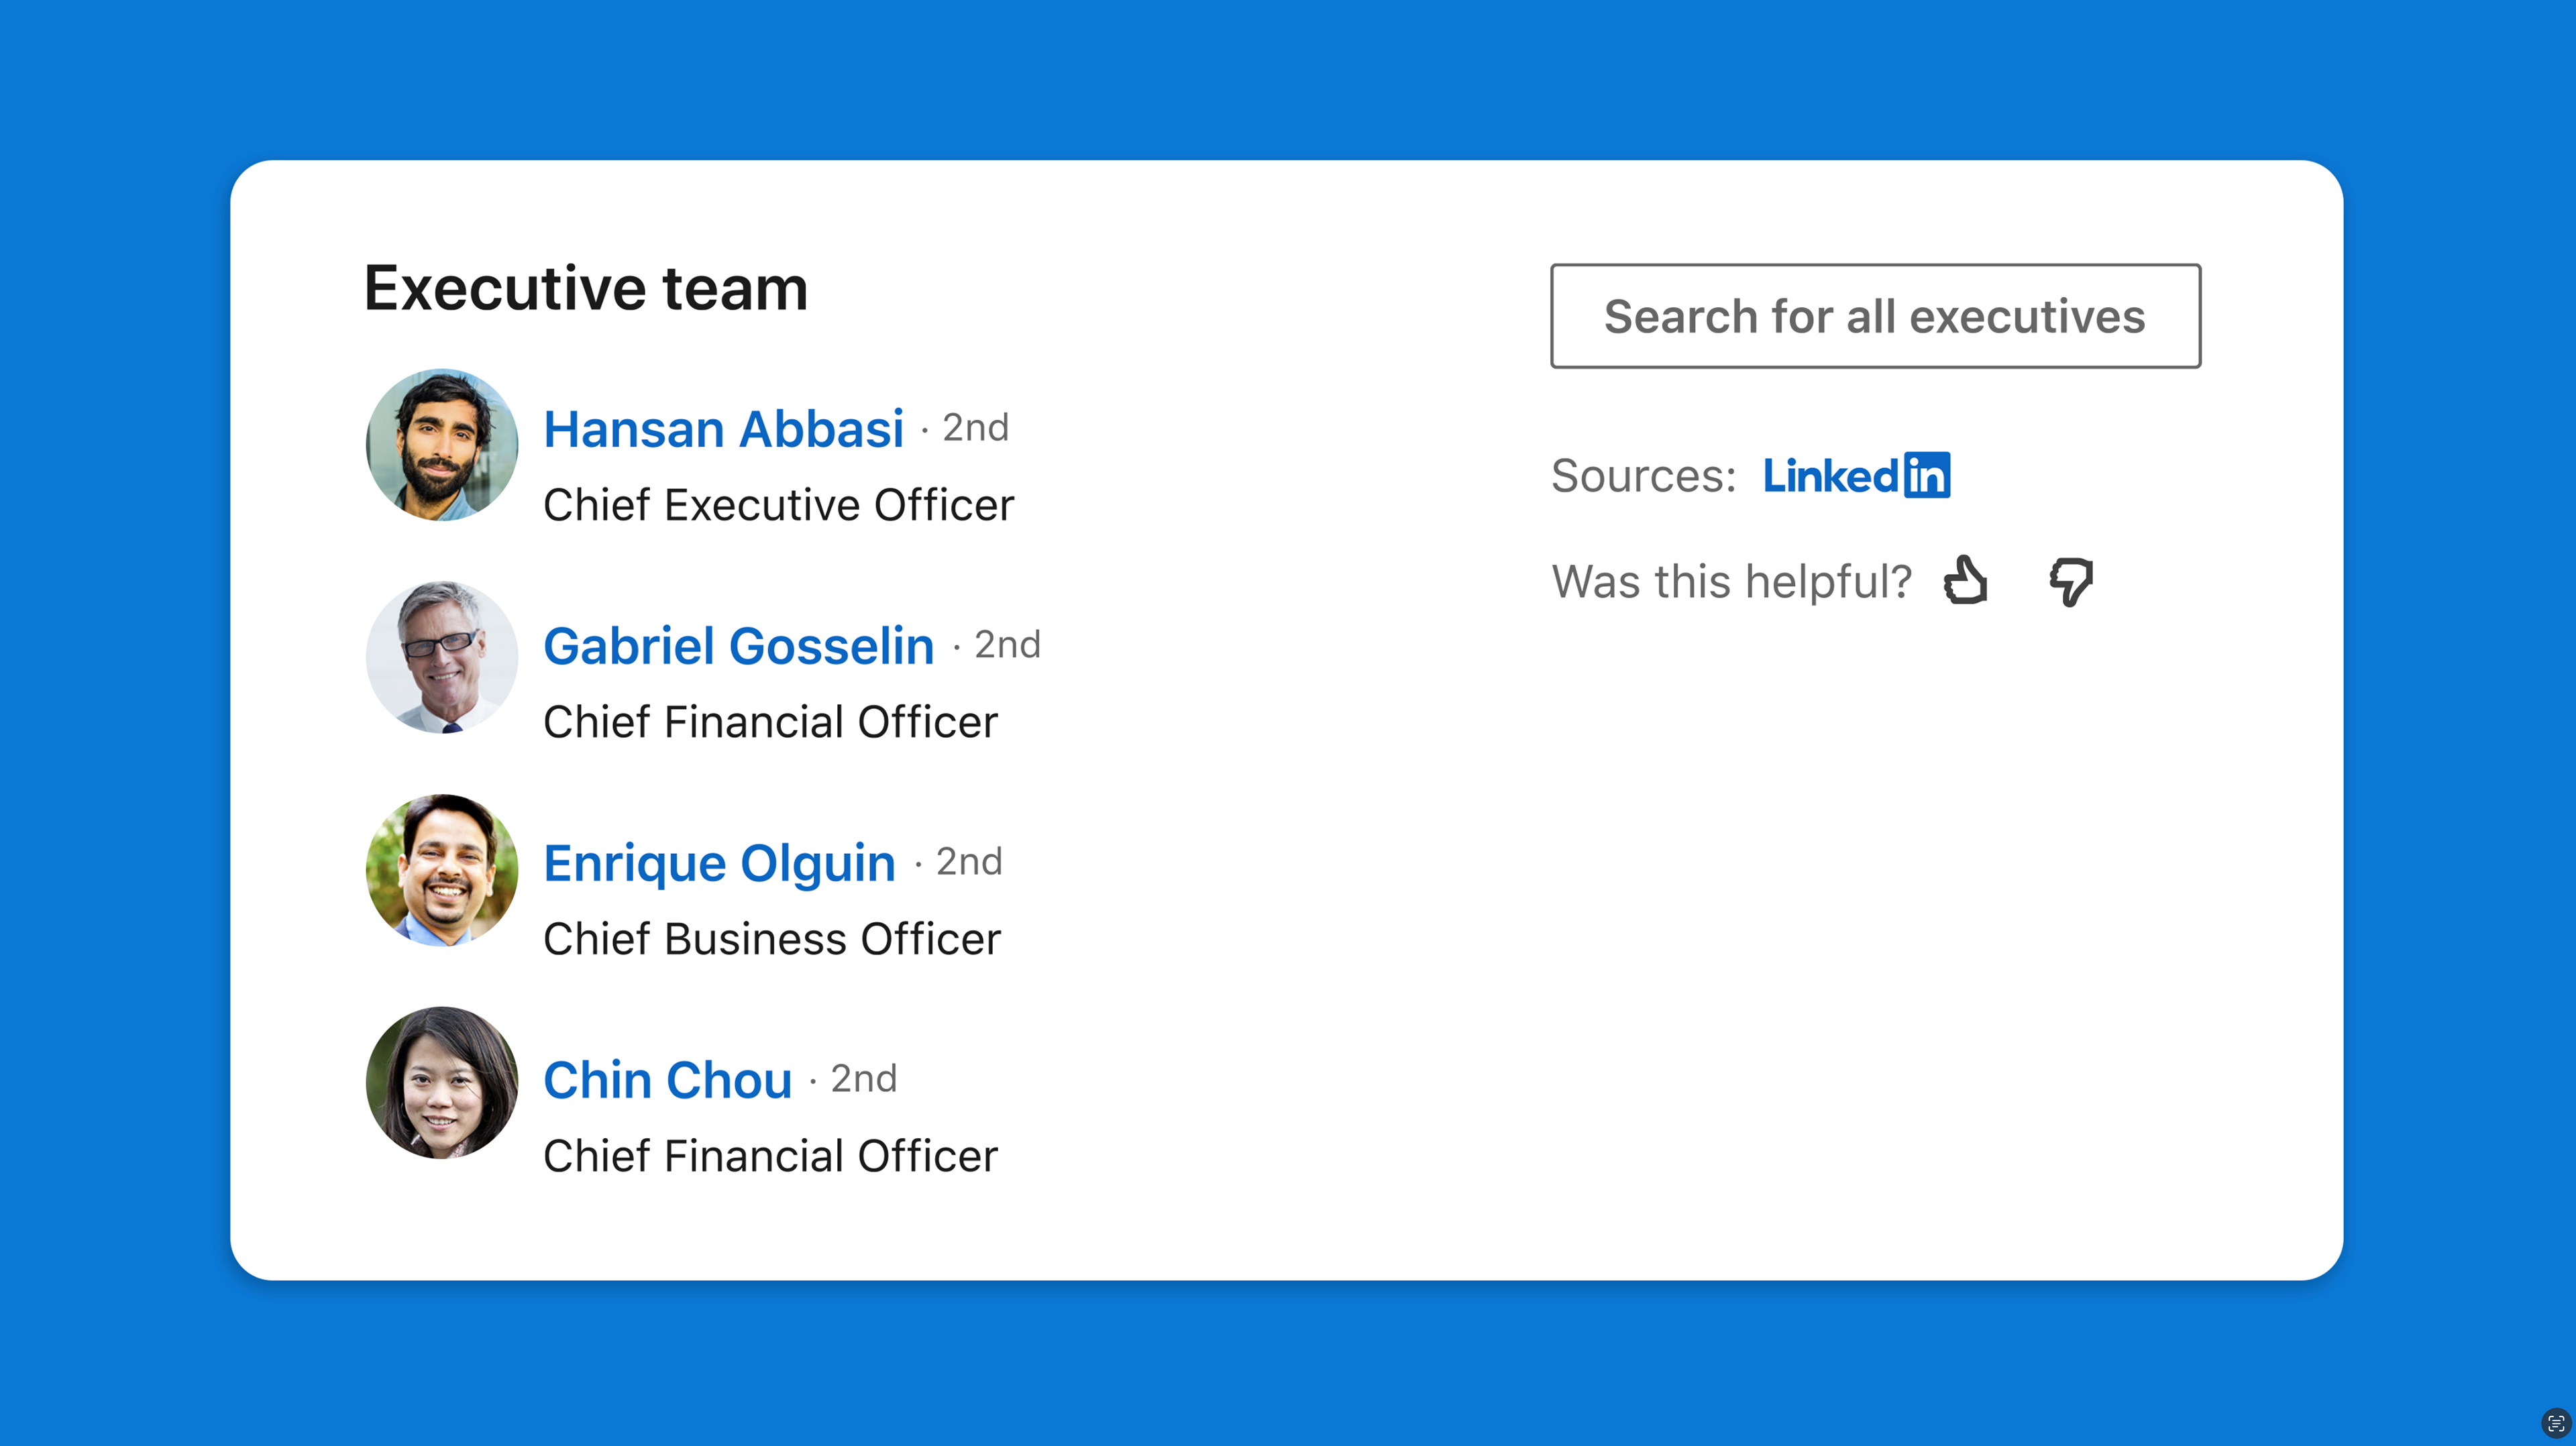Image resolution: width=2576 pixels, height=1446 pixels.
Task: Click the Chief Executive Officer title
Action: click(778, 505)
